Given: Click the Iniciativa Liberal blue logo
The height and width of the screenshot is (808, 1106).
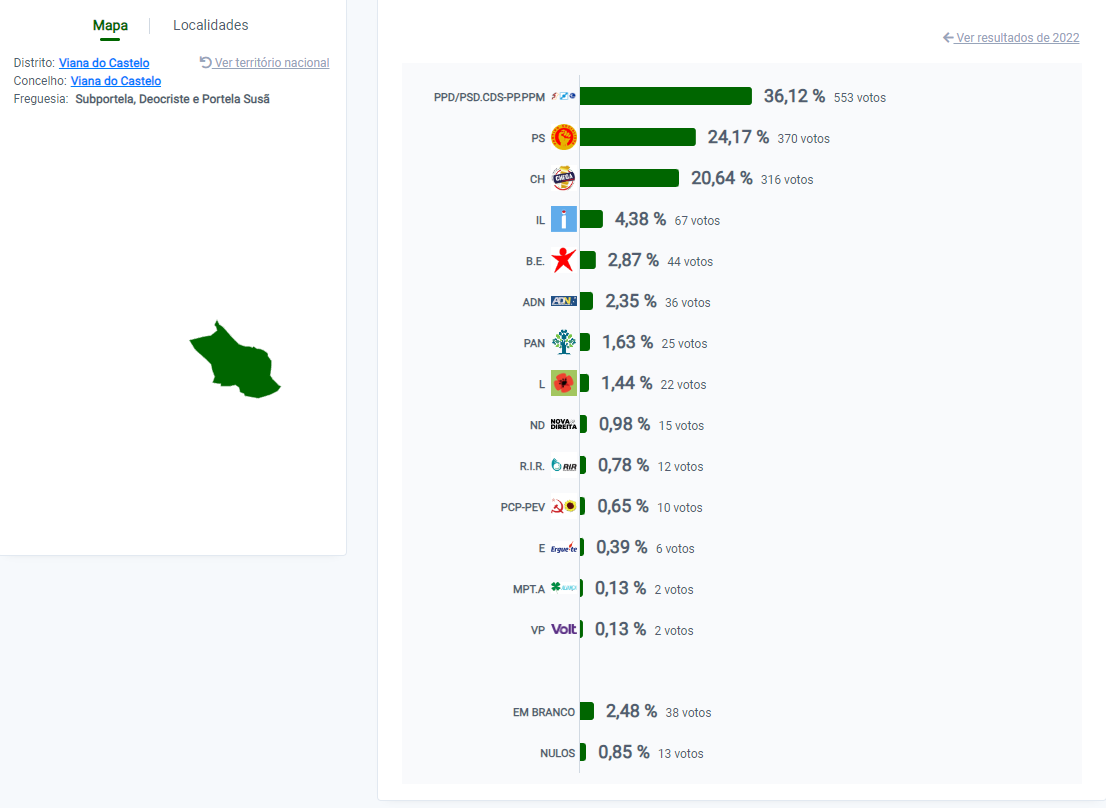Looking at the screenshot, I should coord(564,219).
